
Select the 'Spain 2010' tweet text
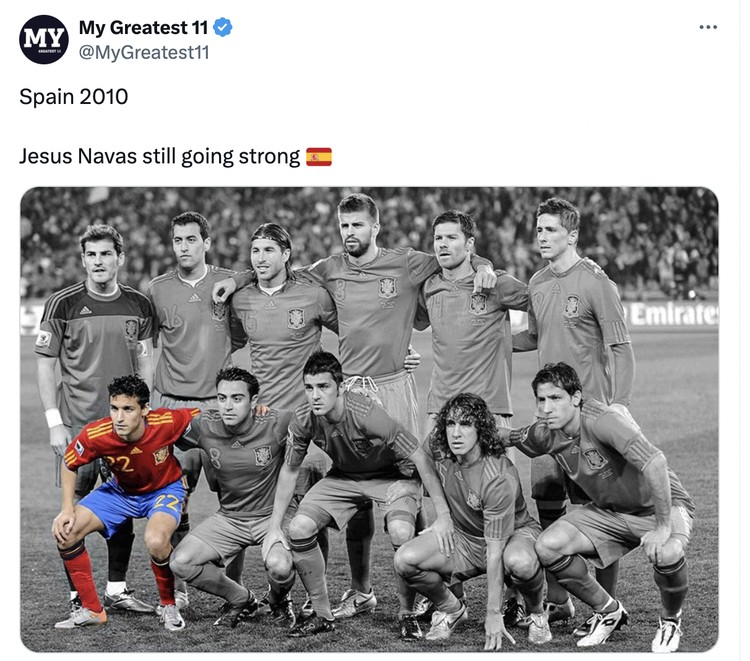(74, 97)
